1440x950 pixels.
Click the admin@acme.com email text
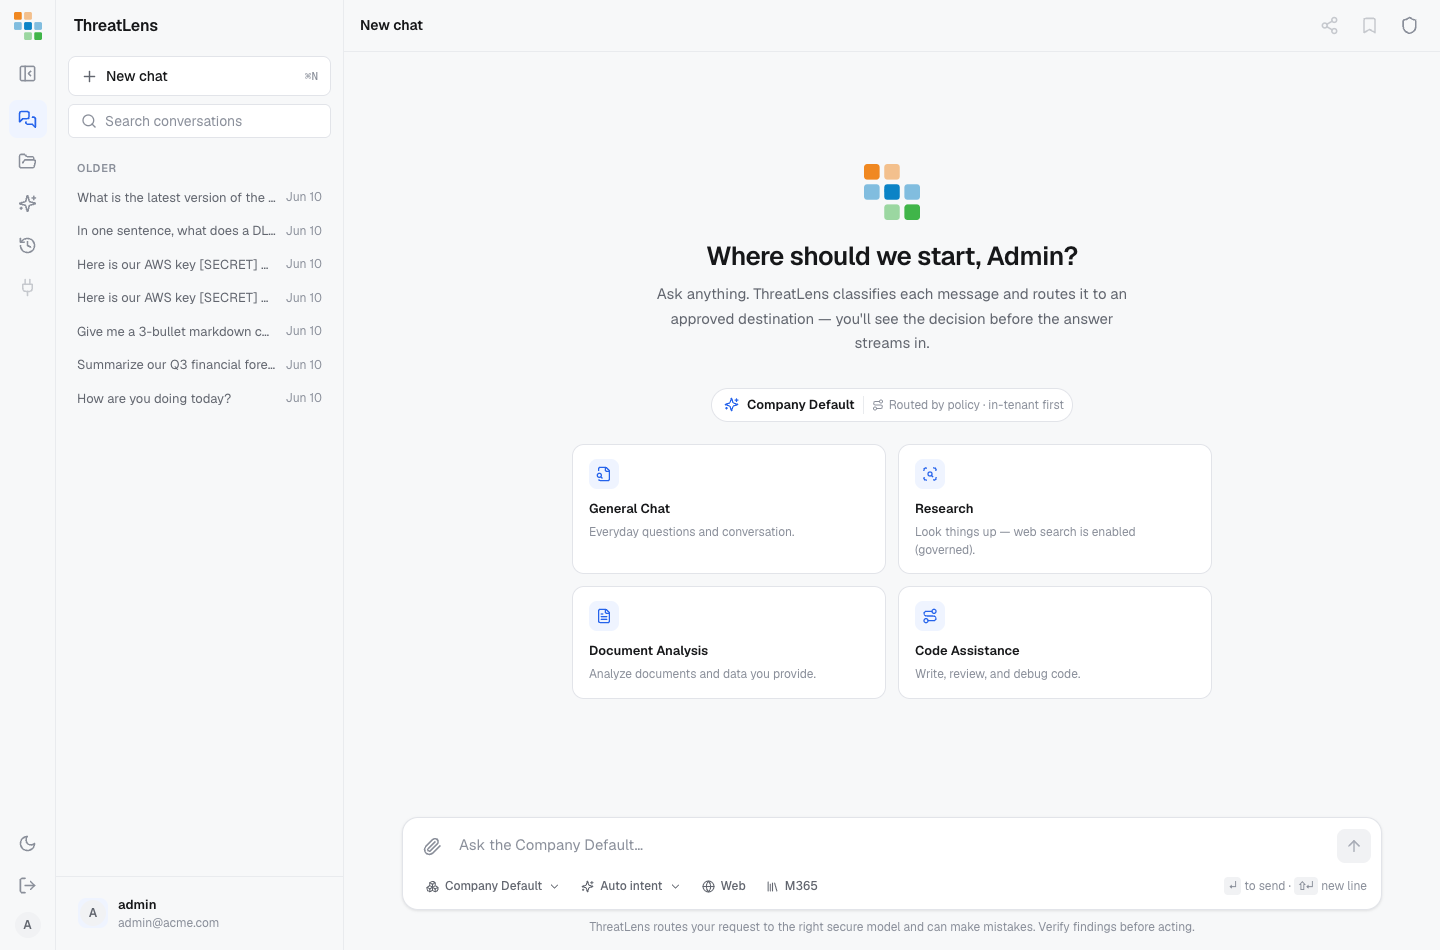168,923
